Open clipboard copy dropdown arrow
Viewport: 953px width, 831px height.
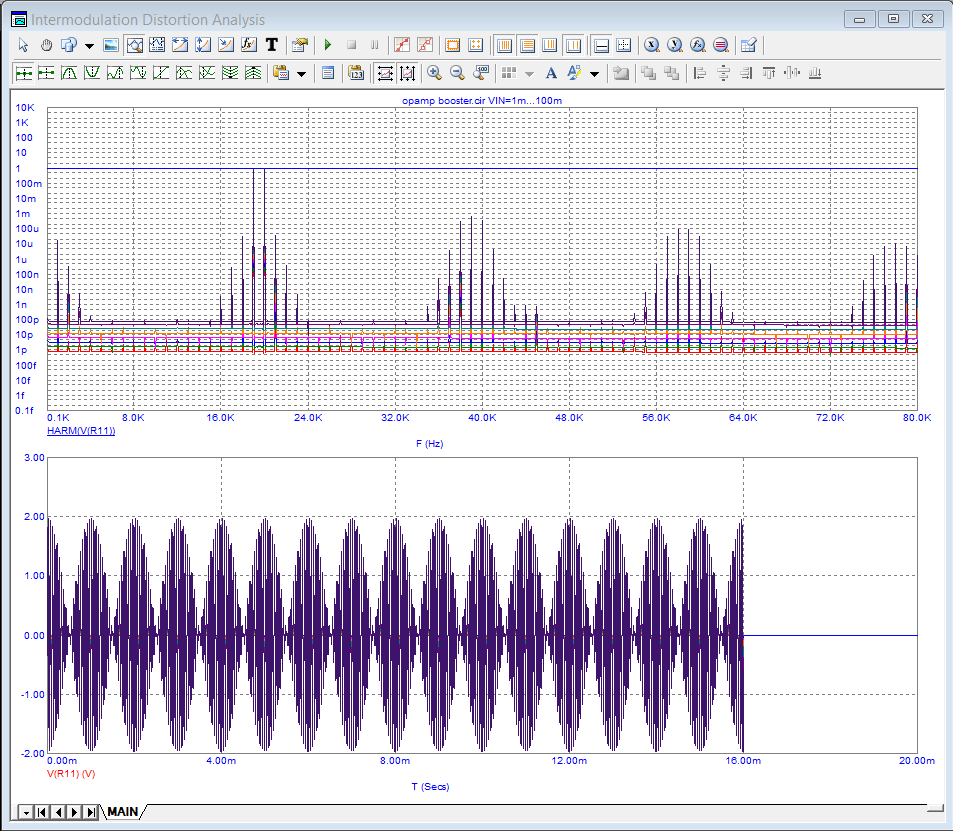tap(301, 74)
